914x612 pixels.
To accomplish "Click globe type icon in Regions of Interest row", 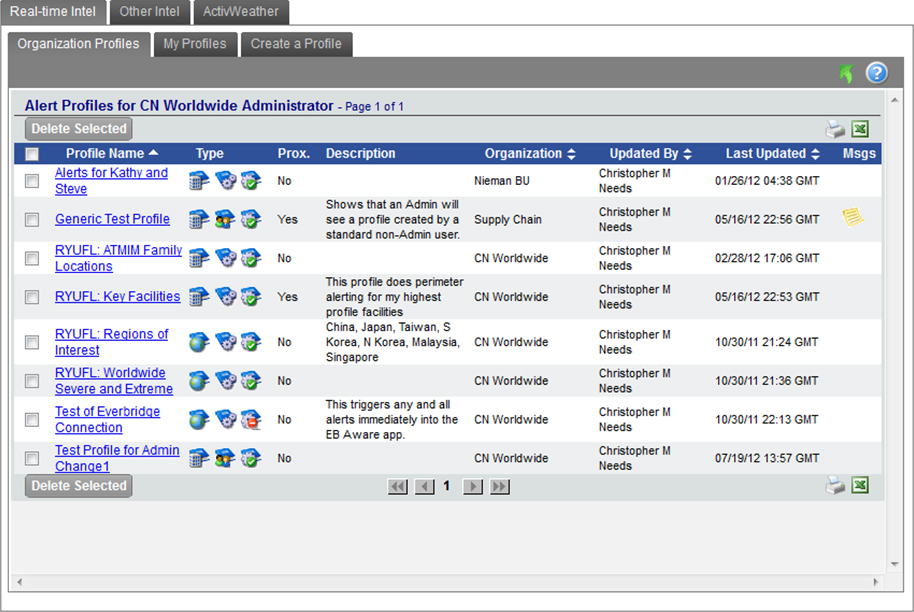I will coord(198,342).
